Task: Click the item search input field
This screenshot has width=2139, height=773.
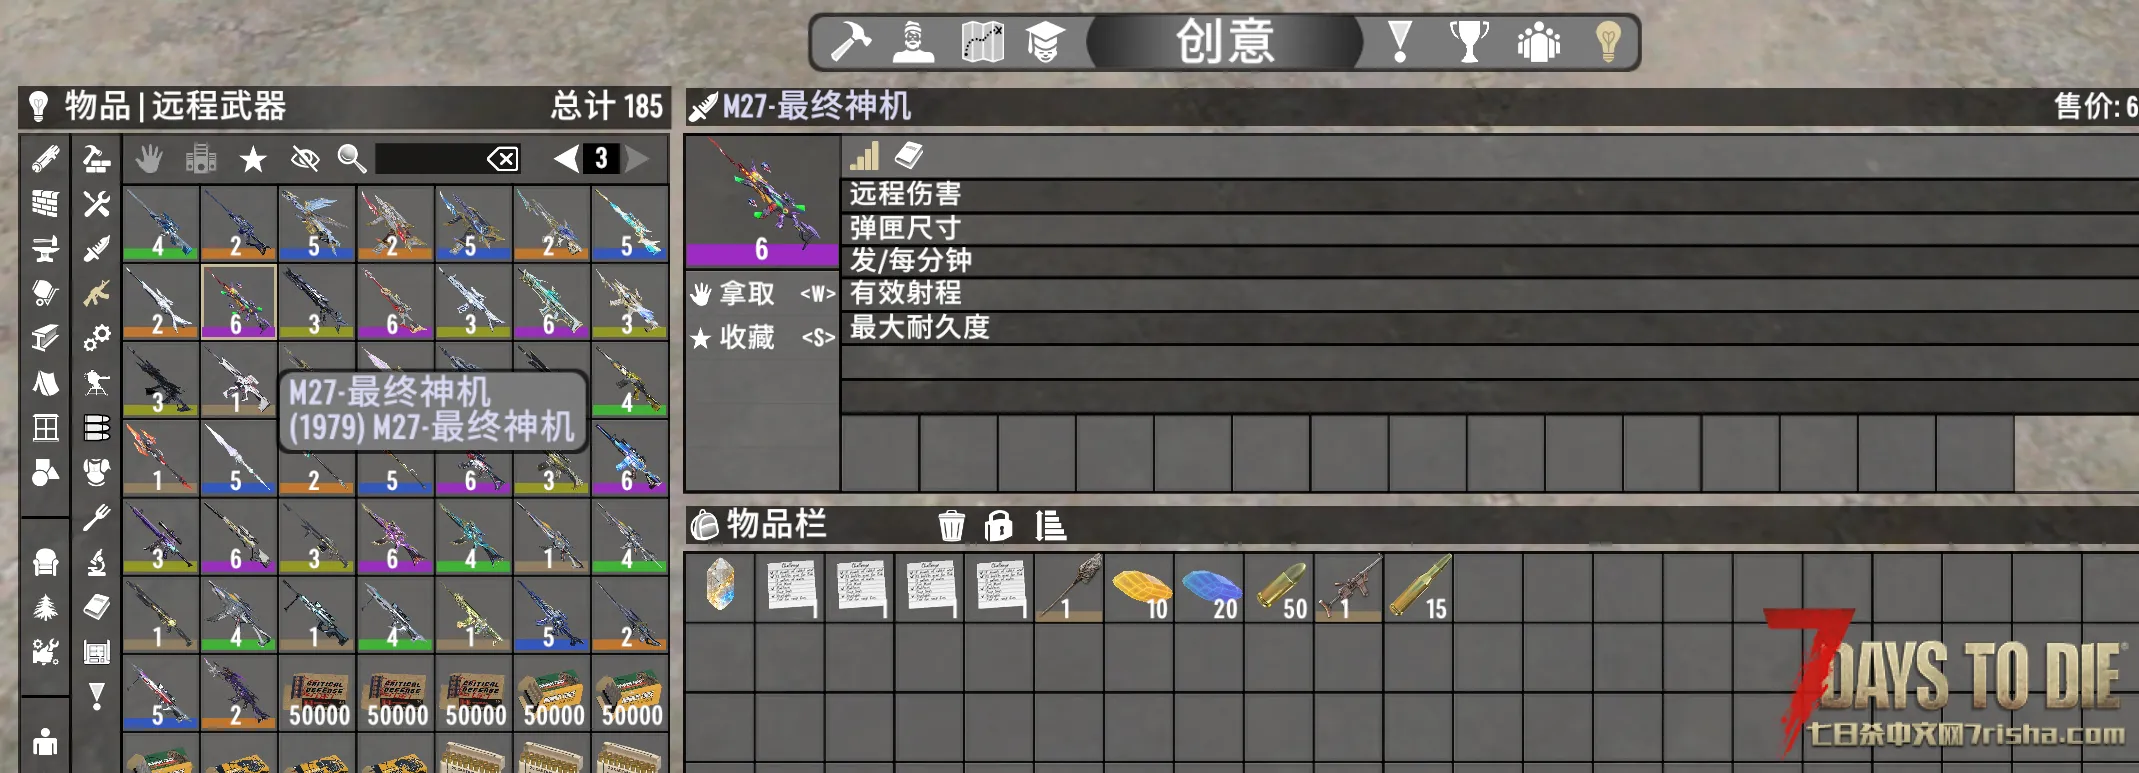Action: tap(430, 158)
